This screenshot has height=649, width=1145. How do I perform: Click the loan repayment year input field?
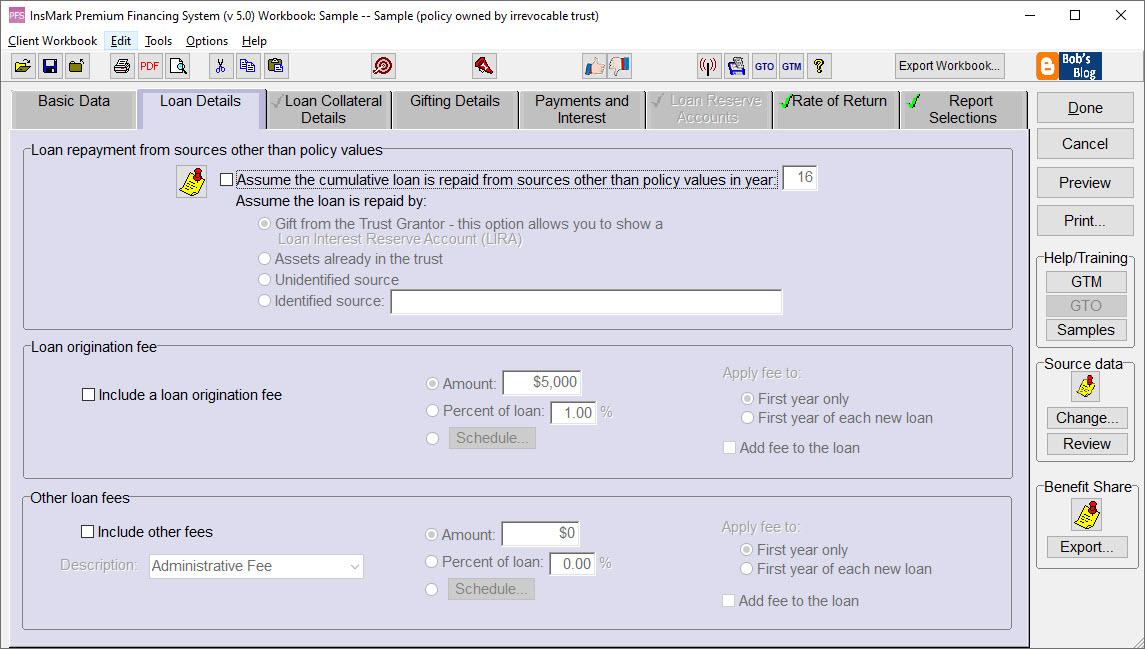click(x=799, y=178)
